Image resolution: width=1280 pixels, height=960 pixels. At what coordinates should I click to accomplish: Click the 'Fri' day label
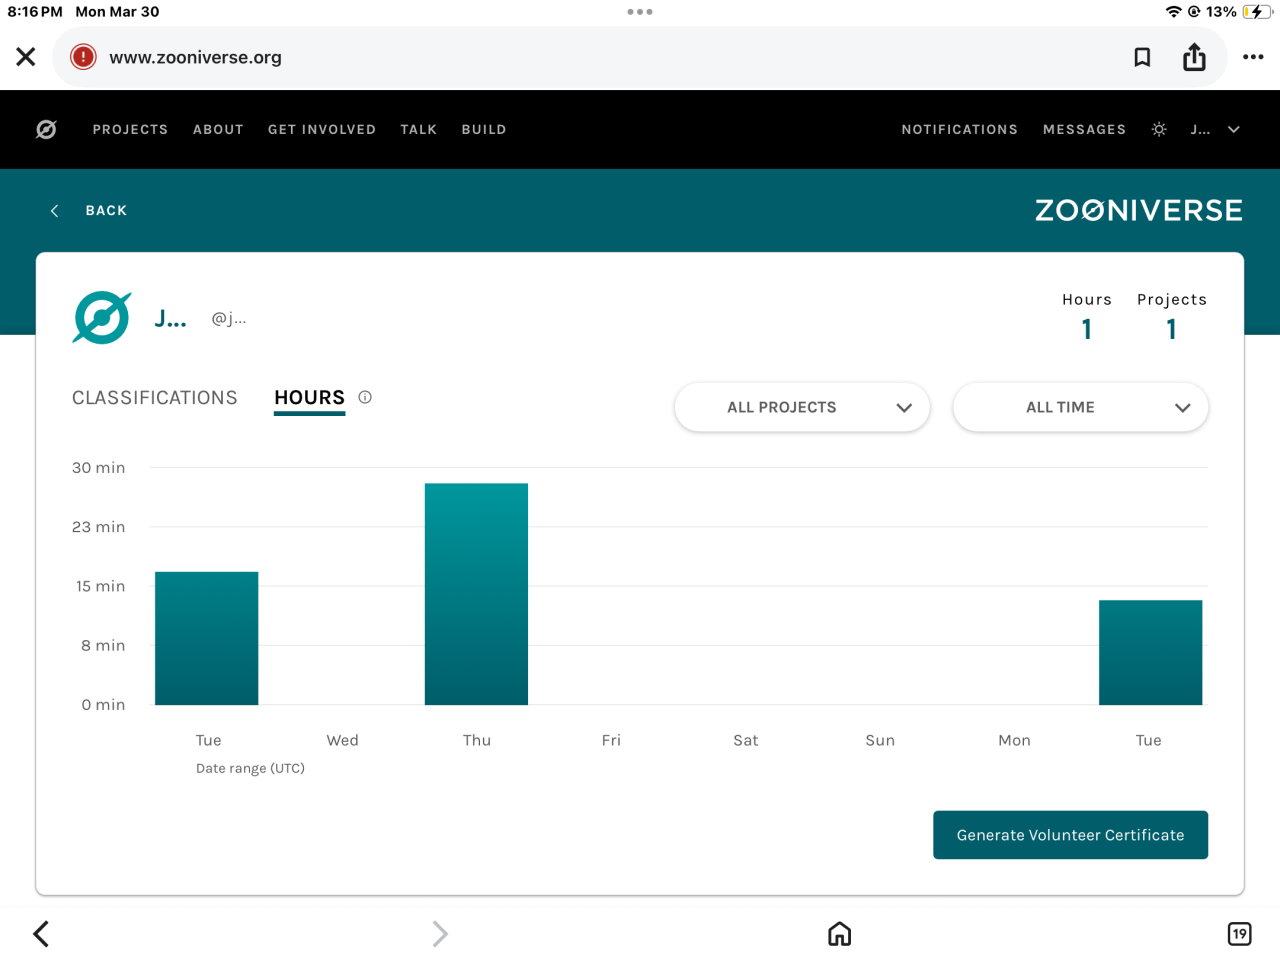tap(611, 740)
